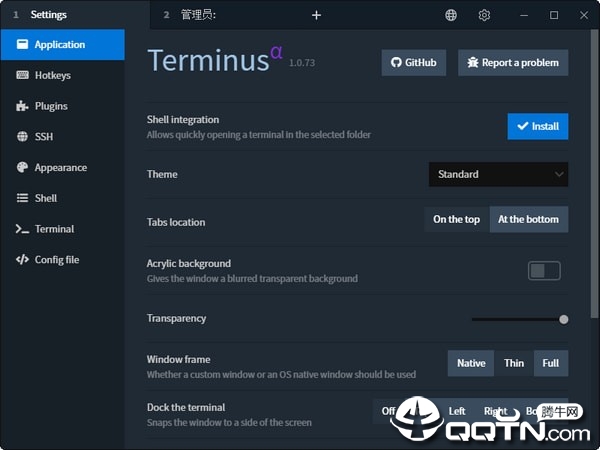Click the Terminal prompt icon
Viewport: 600px width, 450px height.
point(22,229)
